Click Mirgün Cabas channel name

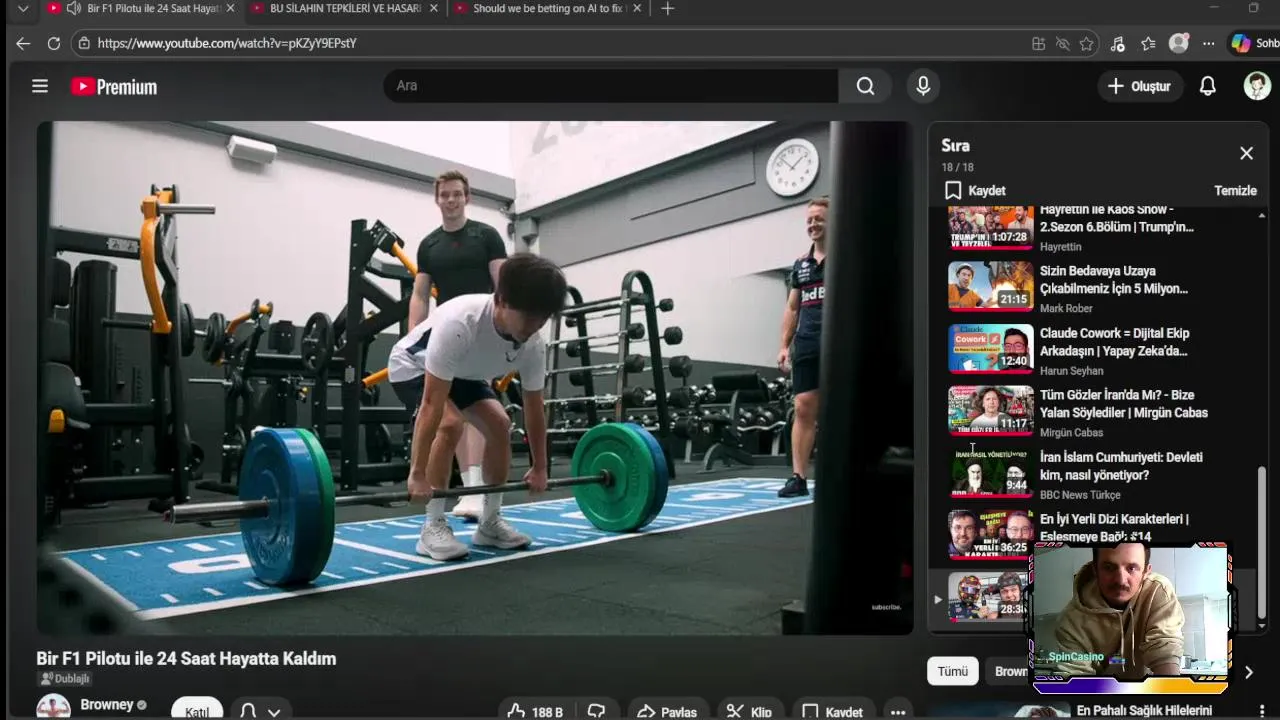click(1071, 432)
